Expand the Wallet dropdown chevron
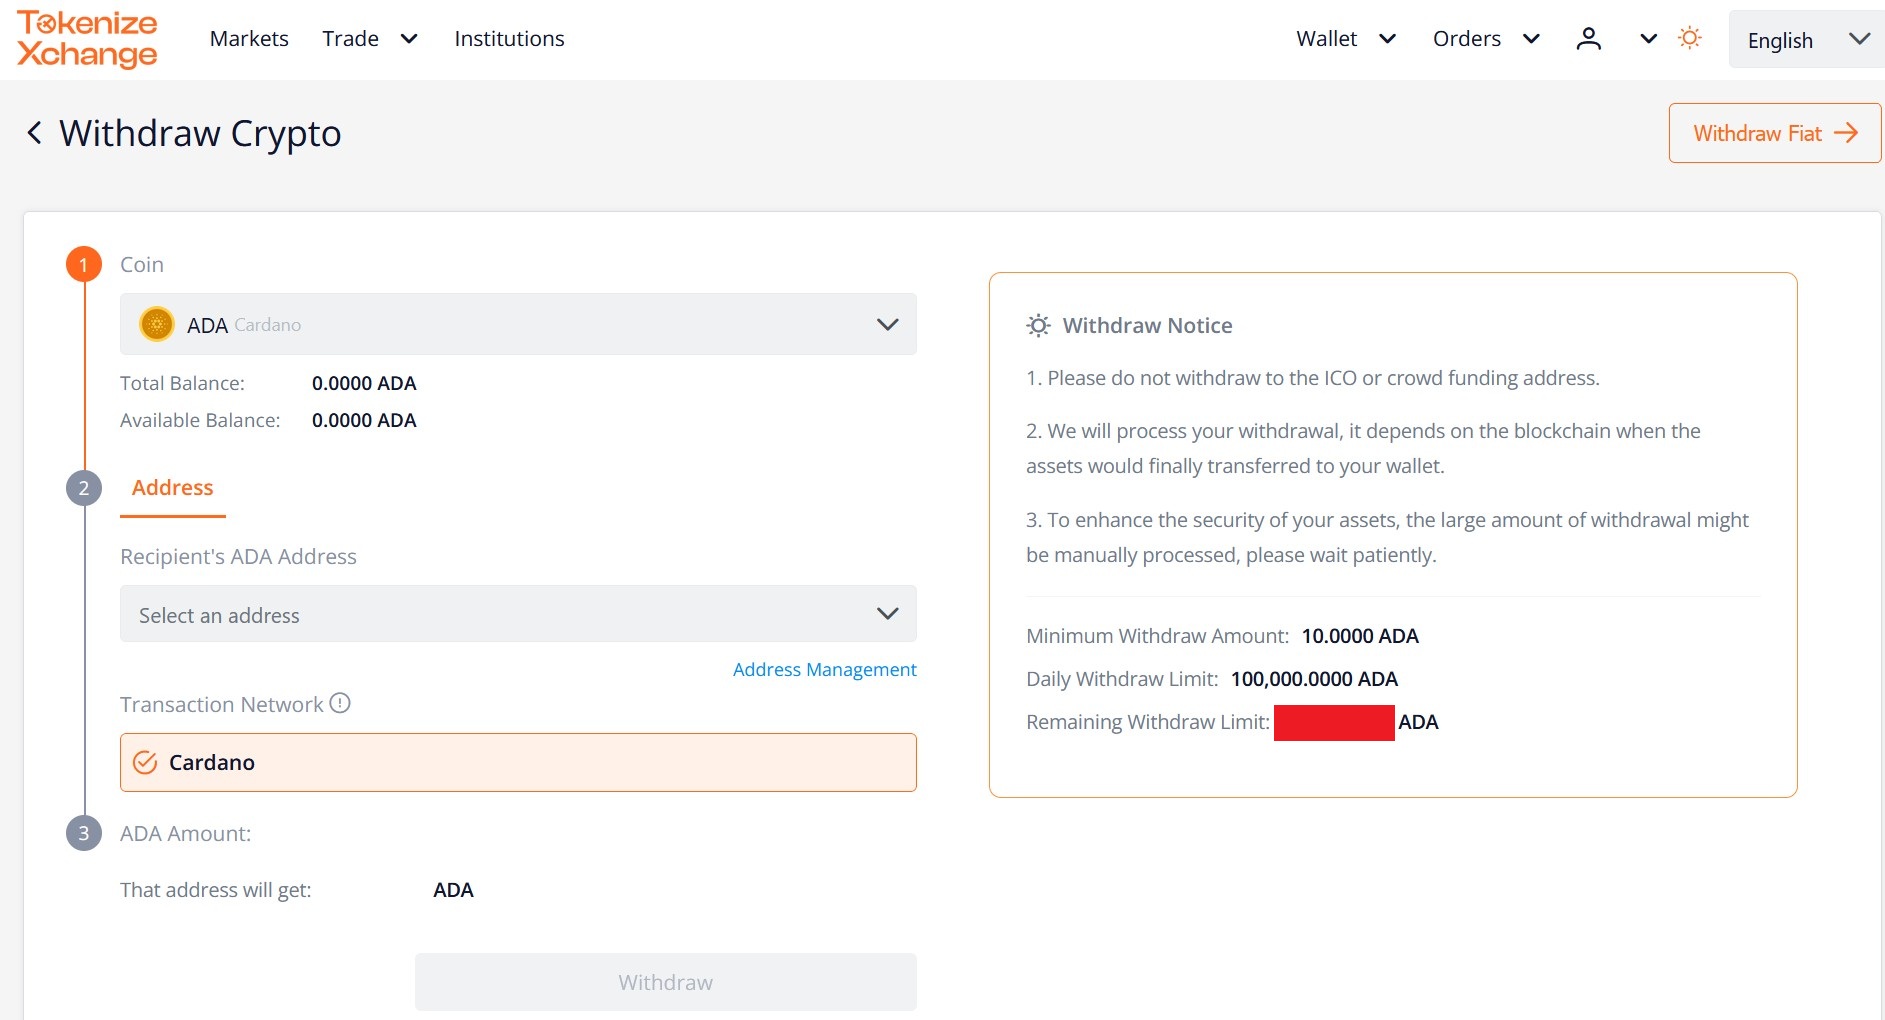 click(1387, 39)
